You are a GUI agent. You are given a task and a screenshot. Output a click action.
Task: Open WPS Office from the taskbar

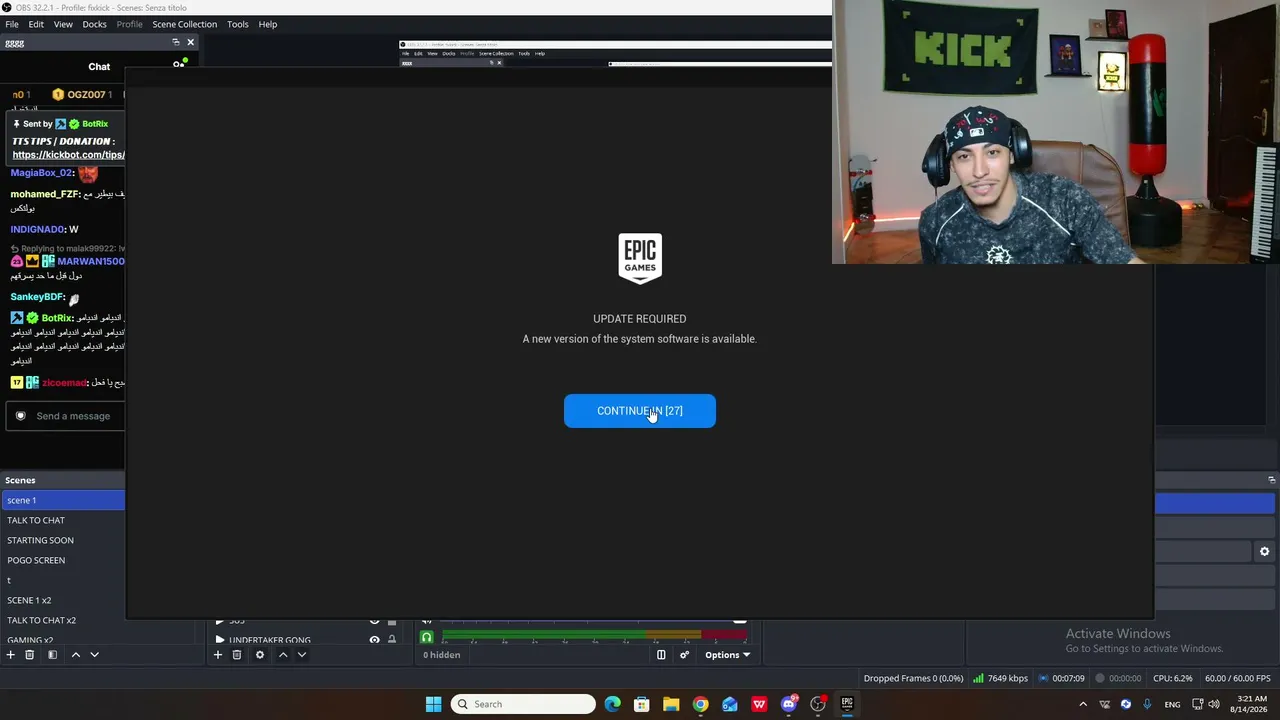pyautogui.click(x=759, y=704)
